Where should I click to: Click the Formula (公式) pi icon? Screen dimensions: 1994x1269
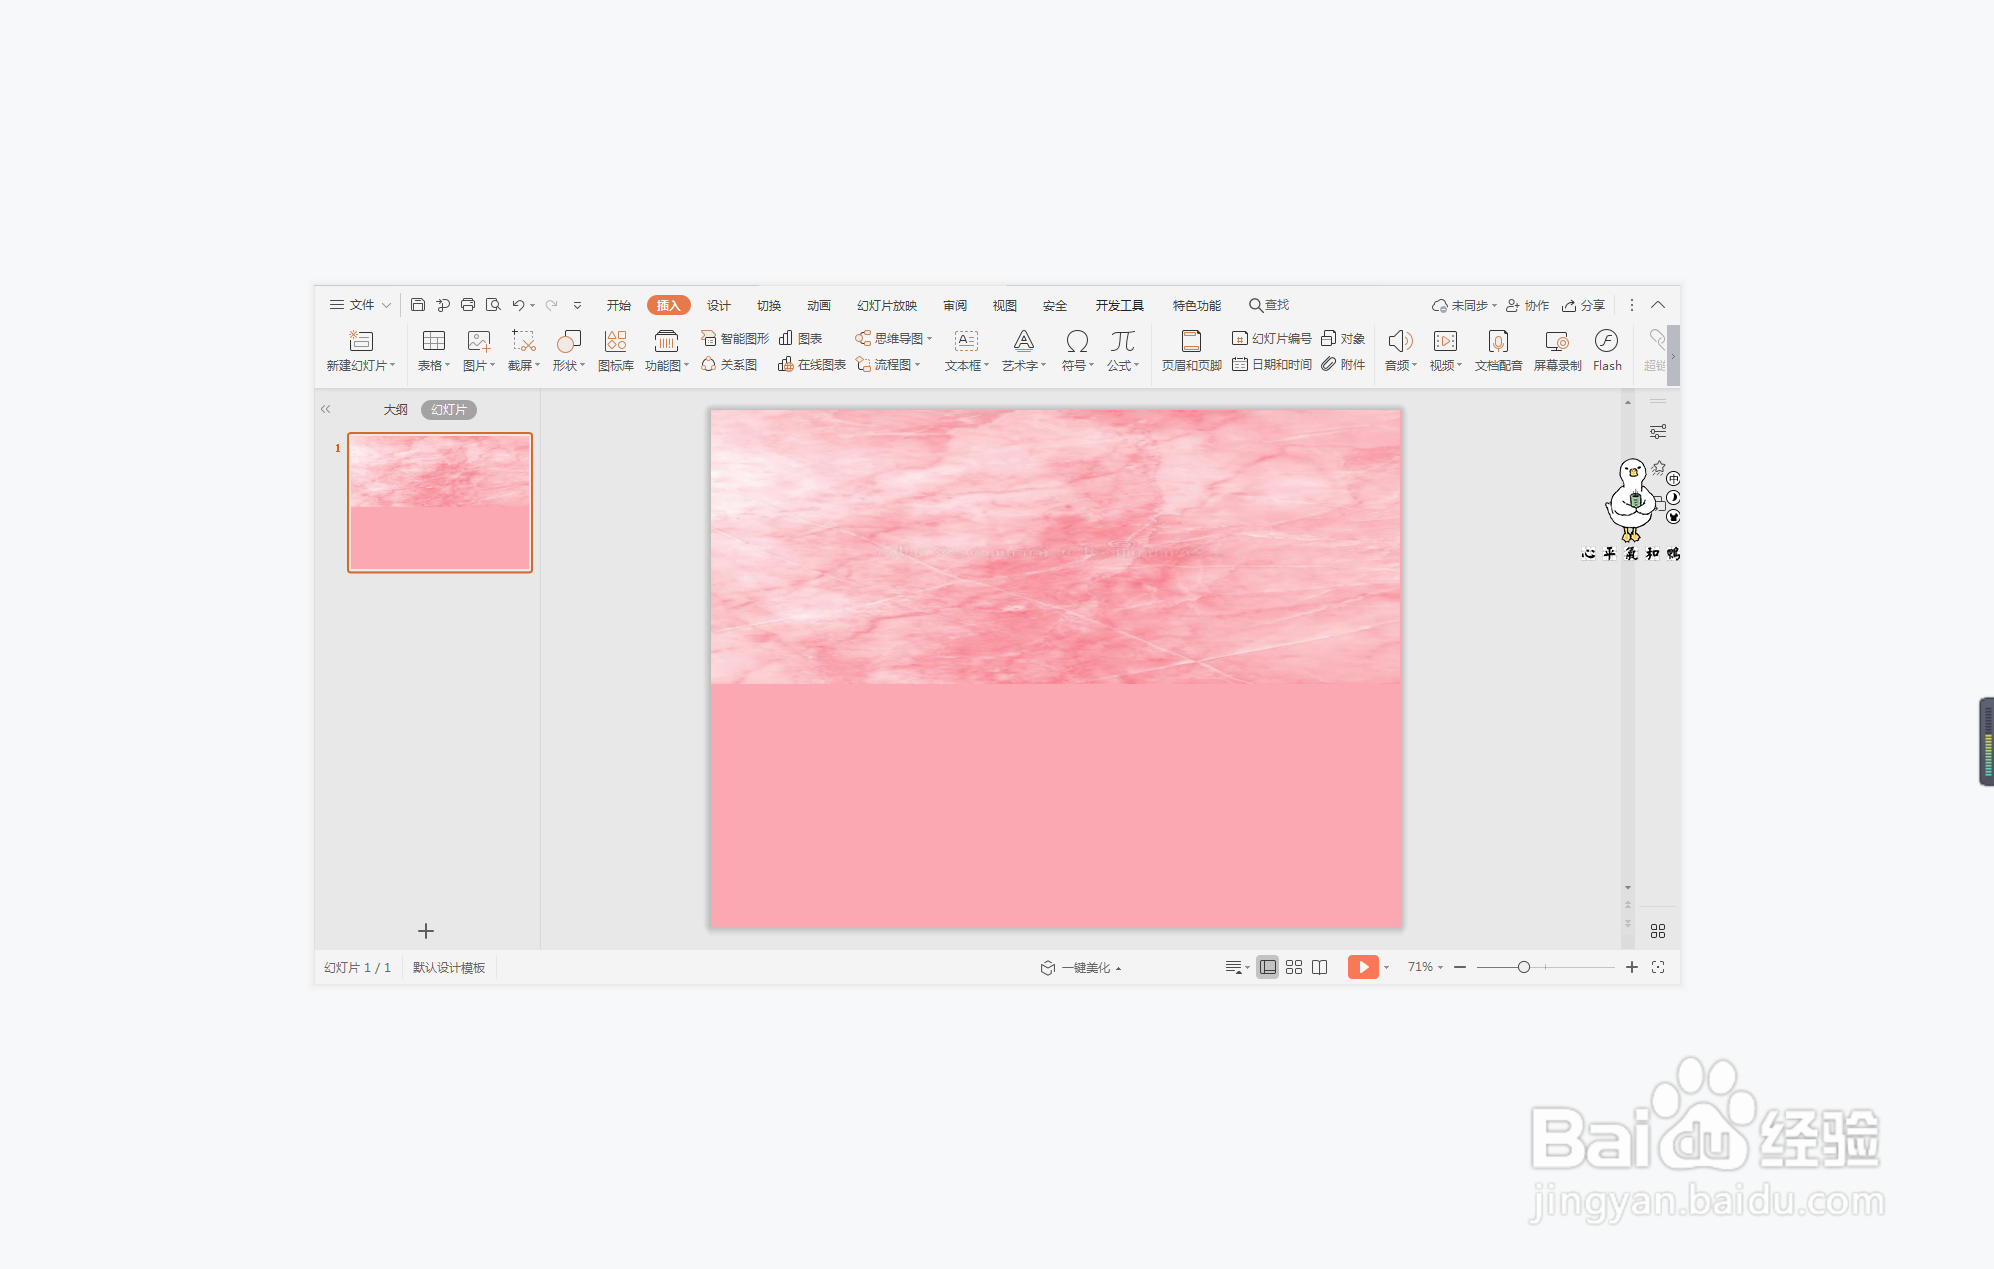tap(1123, 341)
